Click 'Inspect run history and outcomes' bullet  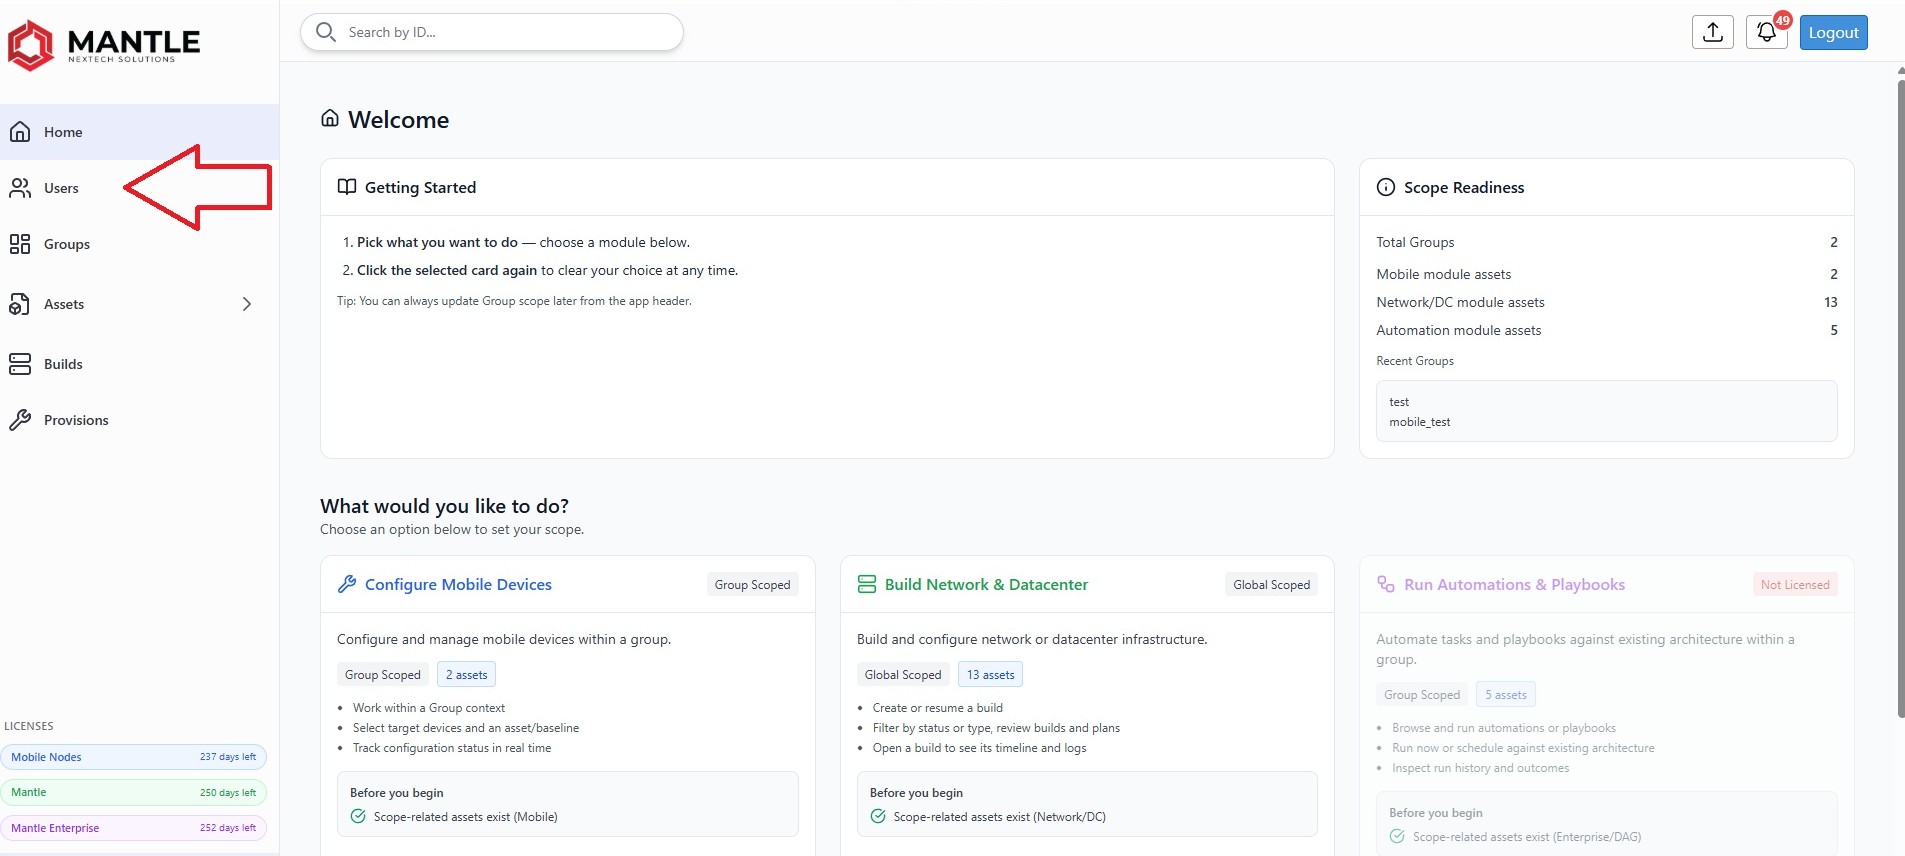[1480, 768]
